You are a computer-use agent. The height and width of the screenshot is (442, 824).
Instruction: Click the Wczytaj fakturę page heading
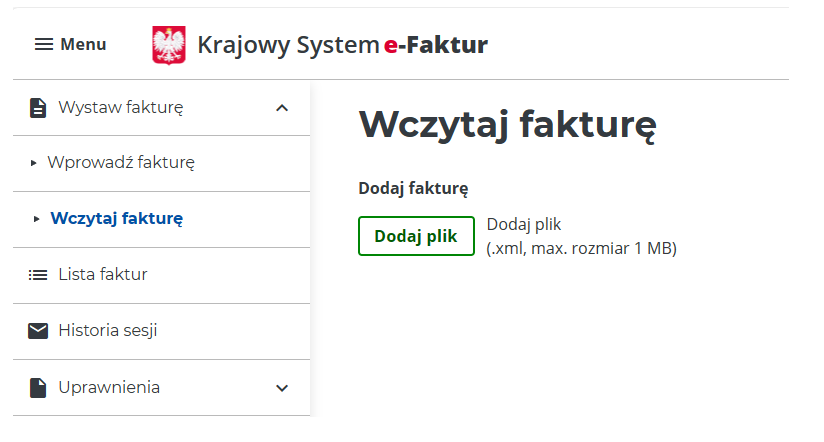click(x=507, y=125)
